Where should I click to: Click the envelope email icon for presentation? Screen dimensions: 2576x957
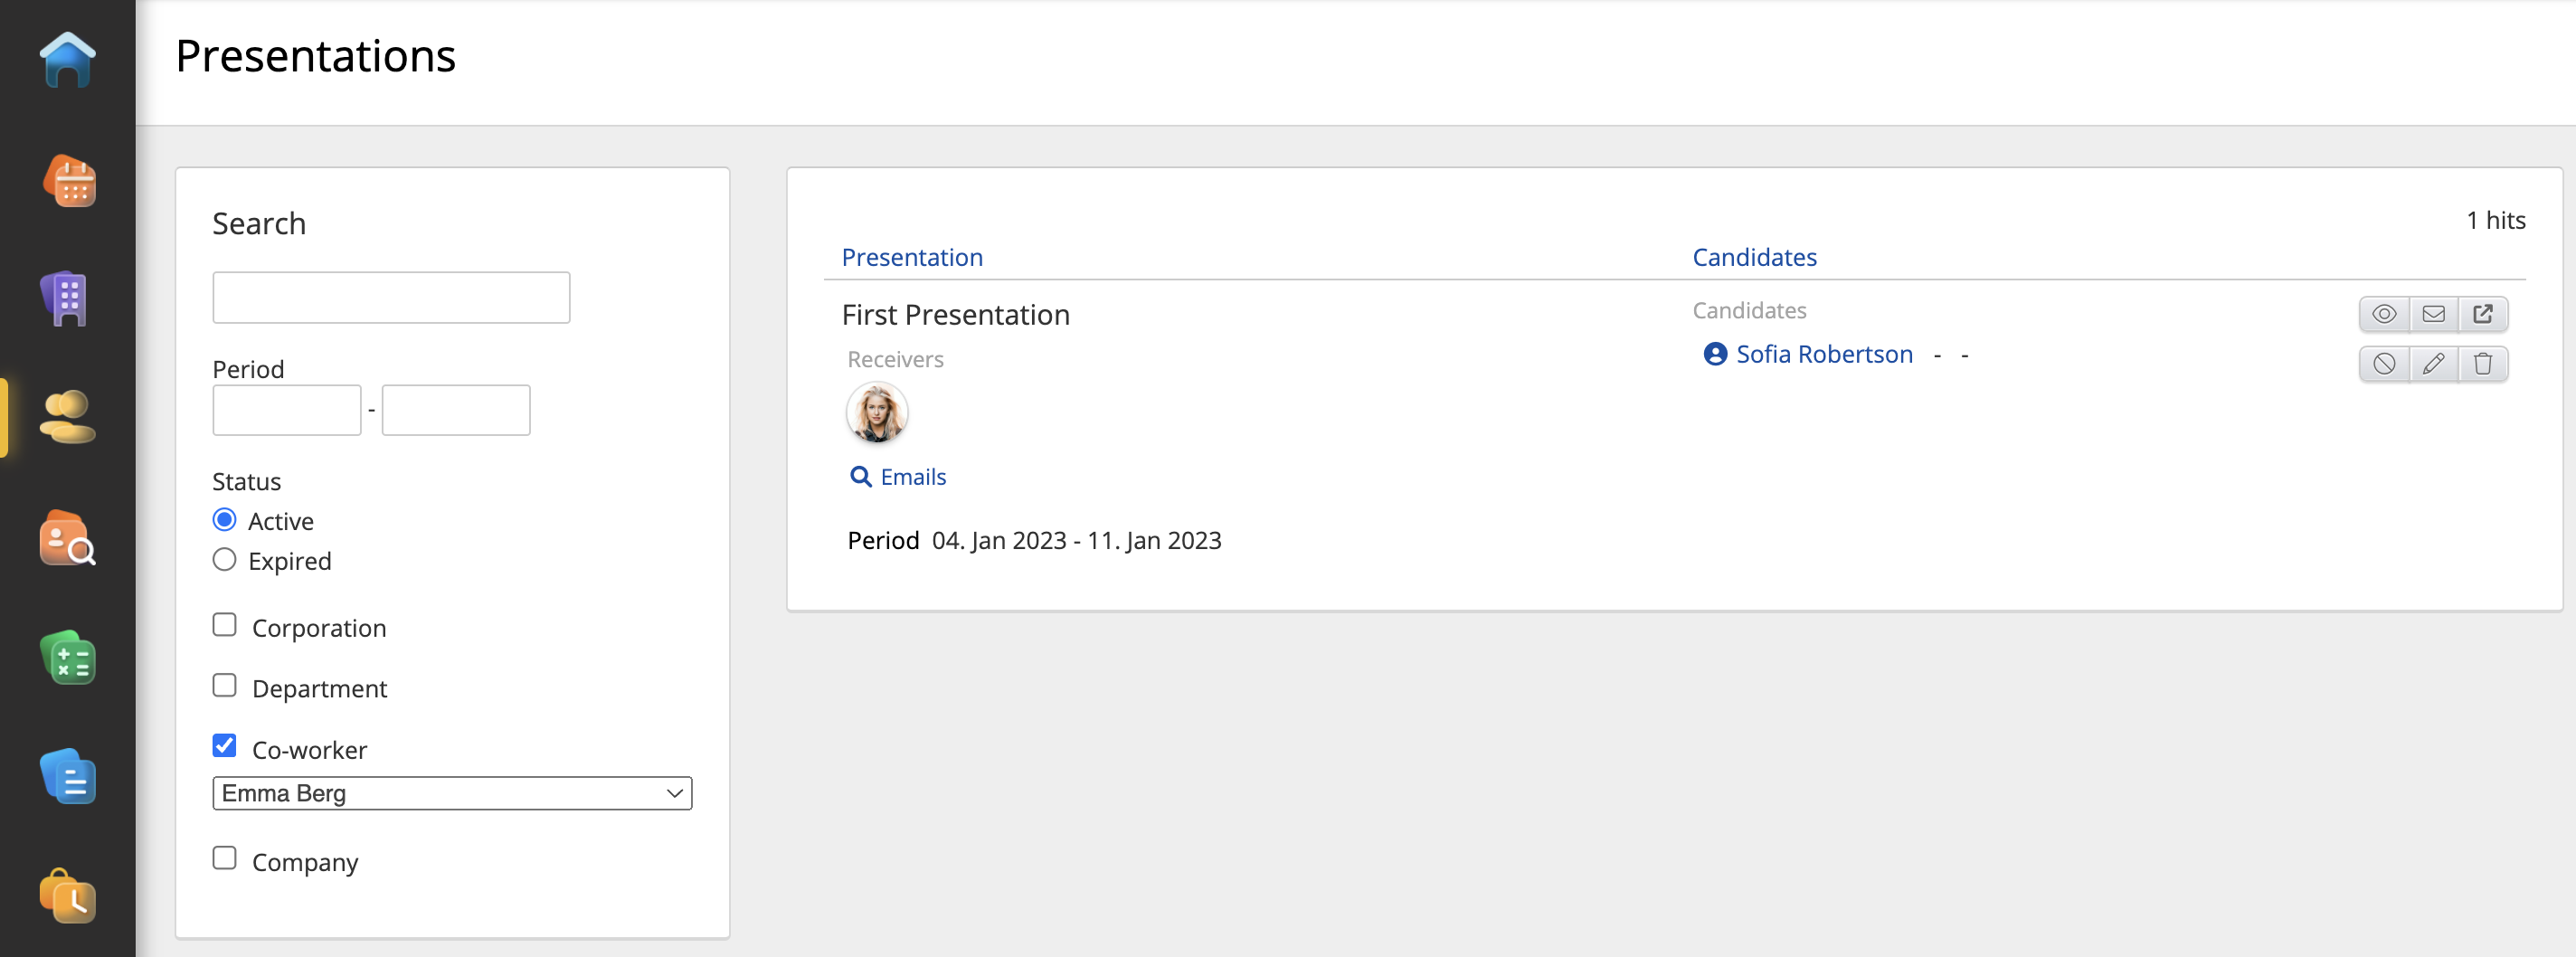coord(2433,314)
